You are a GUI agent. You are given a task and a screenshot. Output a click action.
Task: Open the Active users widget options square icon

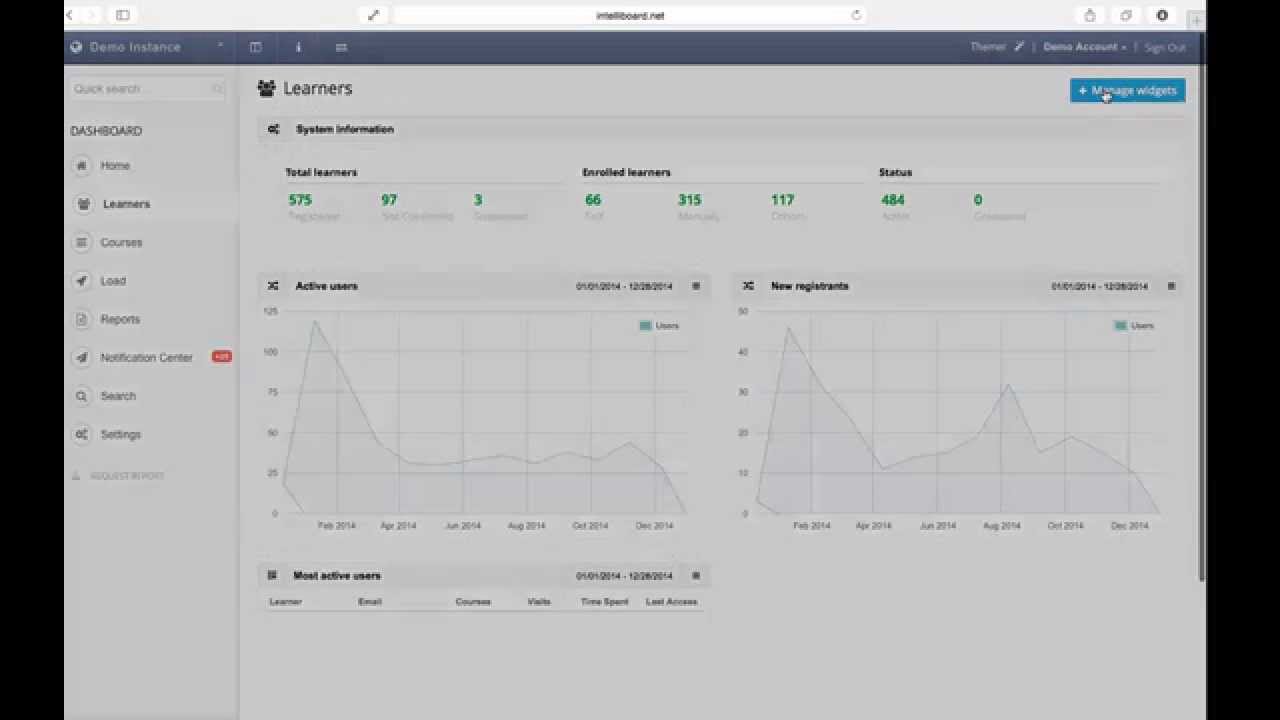[696, 286]
